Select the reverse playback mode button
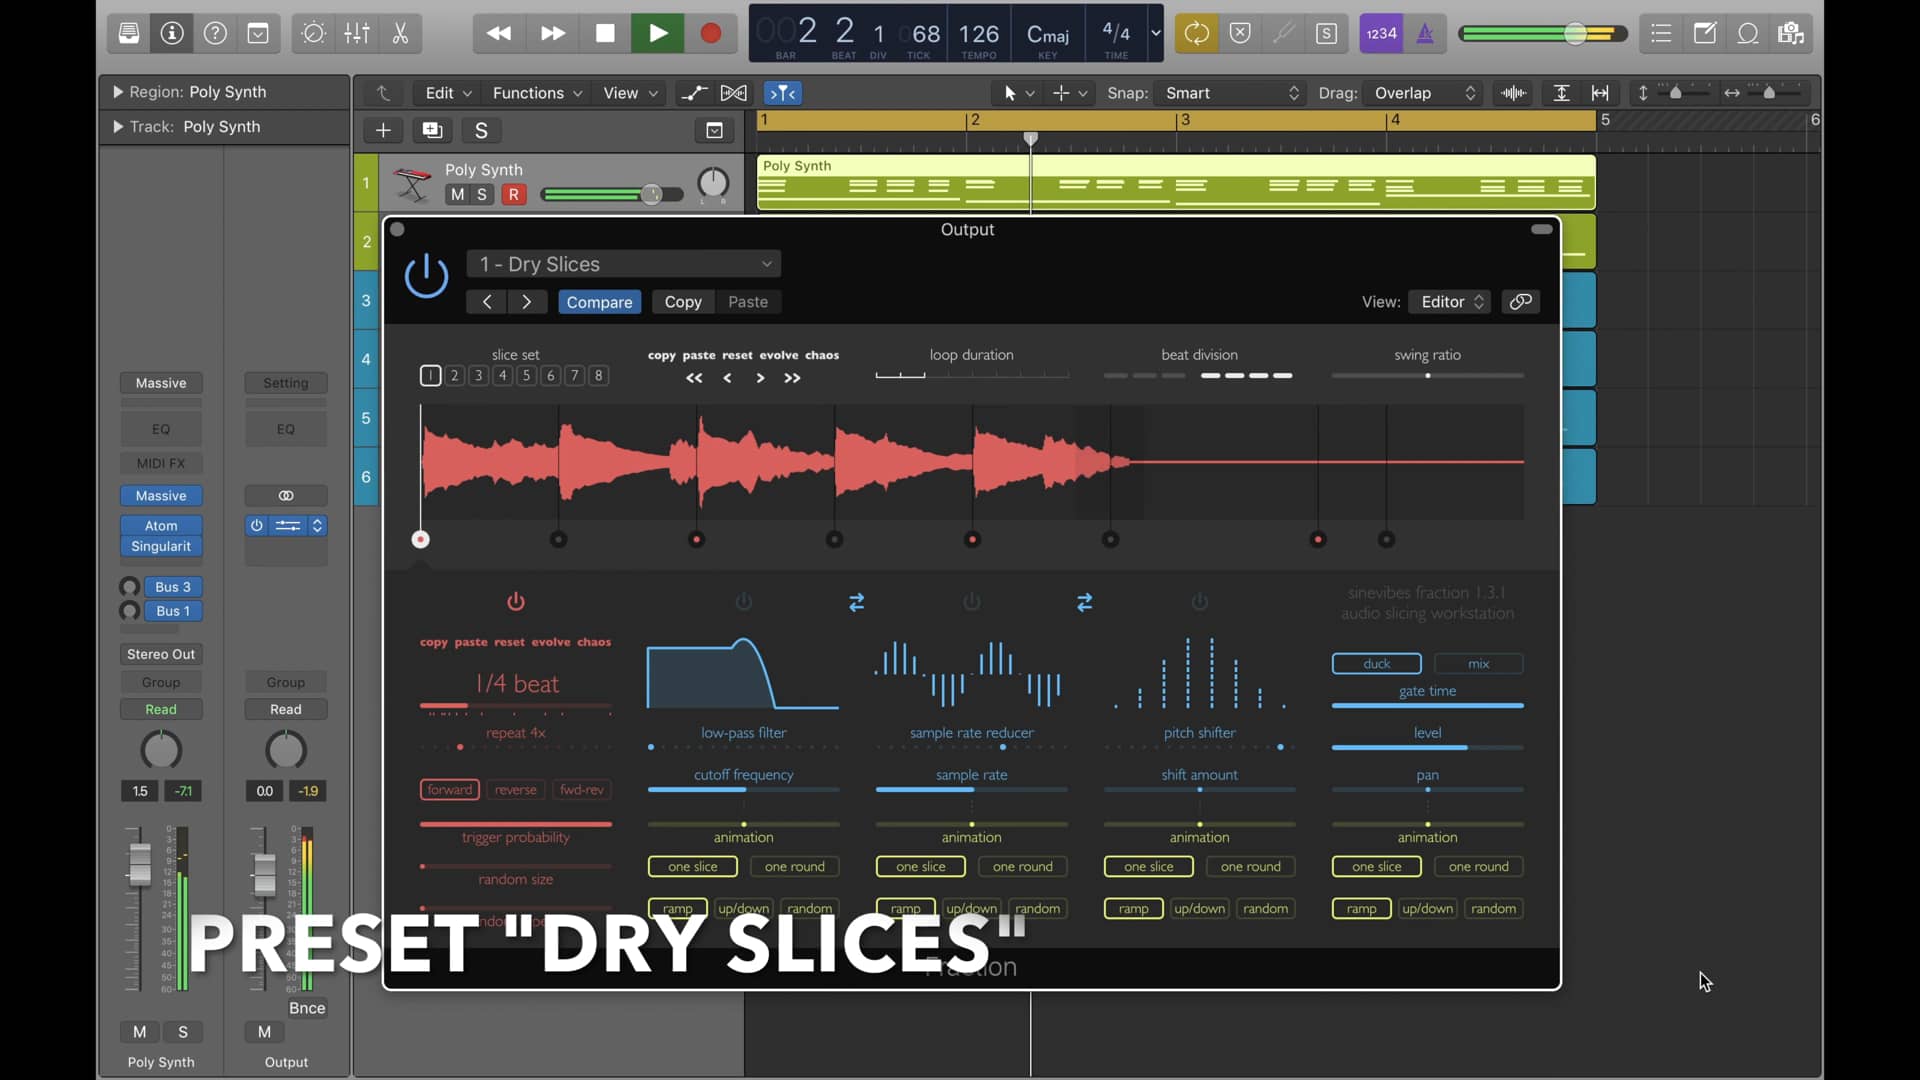The height and width of the screenshot is (1080, 1920). point(516,790)
